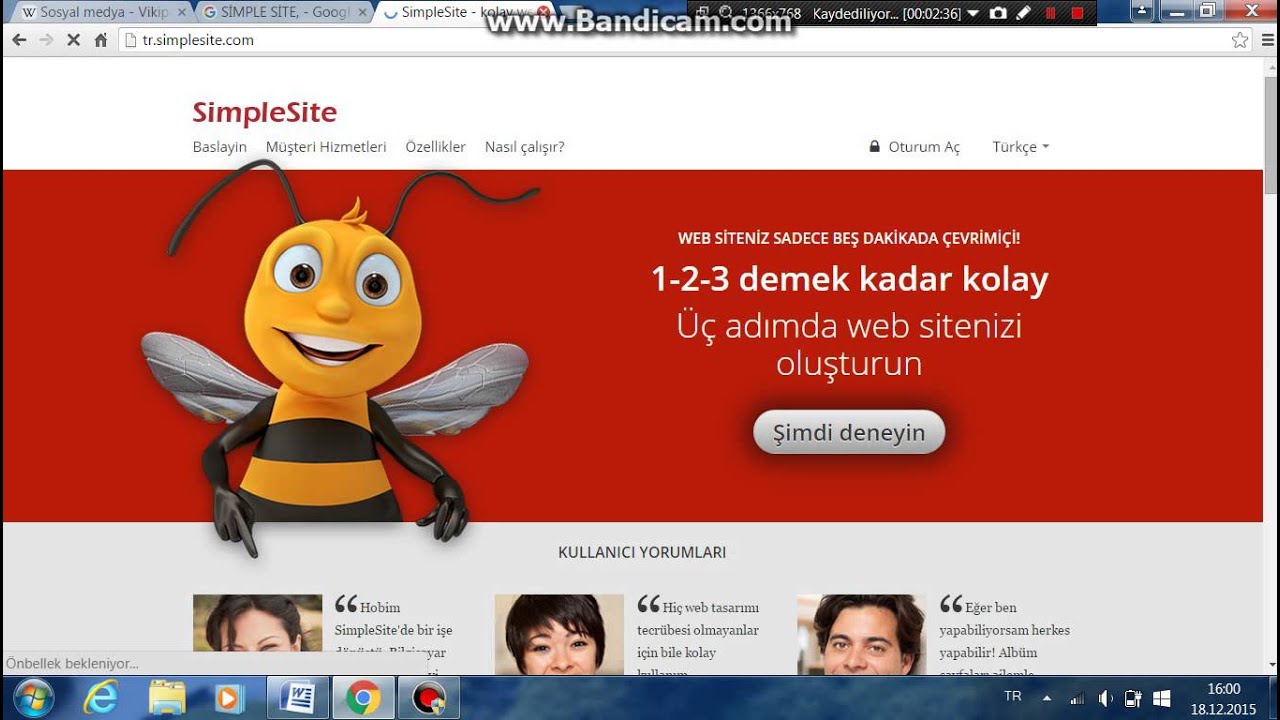Click the scrollbar down arrow

click(1271, 666)
